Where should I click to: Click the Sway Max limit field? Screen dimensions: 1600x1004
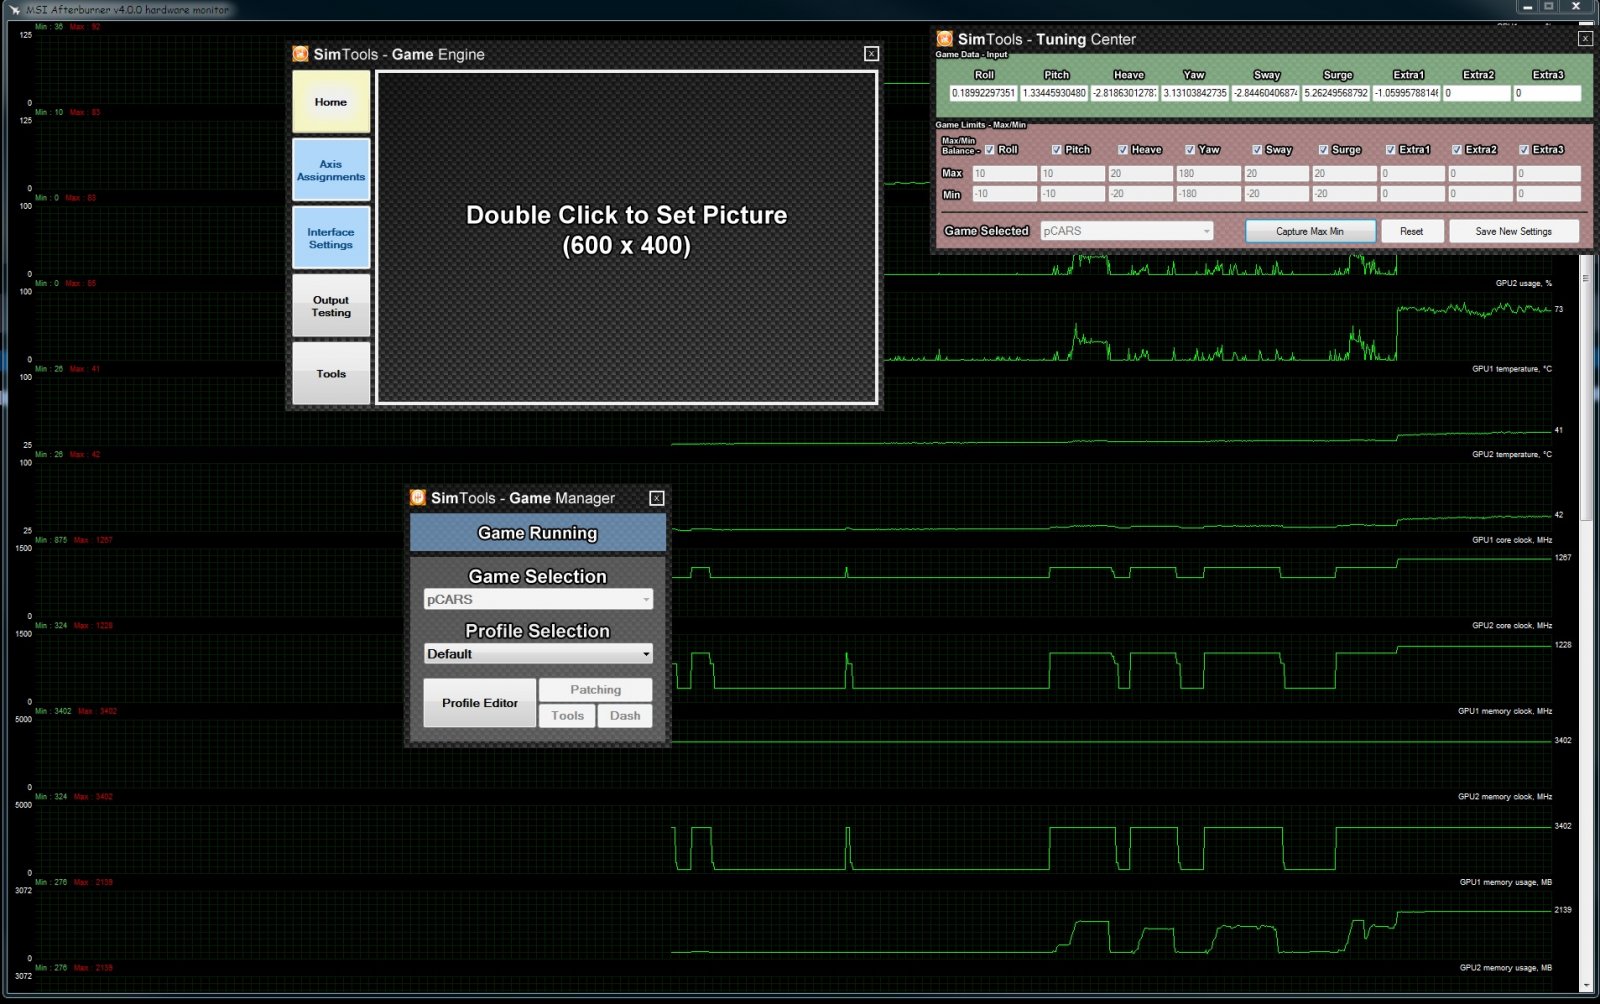[1276, 174]
